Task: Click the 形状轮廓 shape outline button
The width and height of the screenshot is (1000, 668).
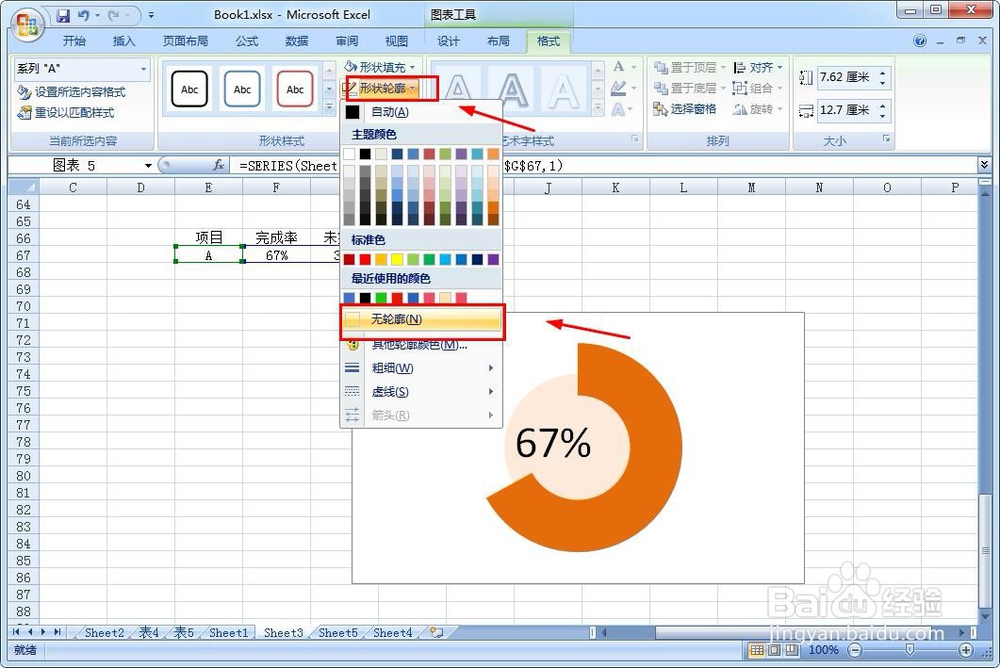Action: [381, 88]
